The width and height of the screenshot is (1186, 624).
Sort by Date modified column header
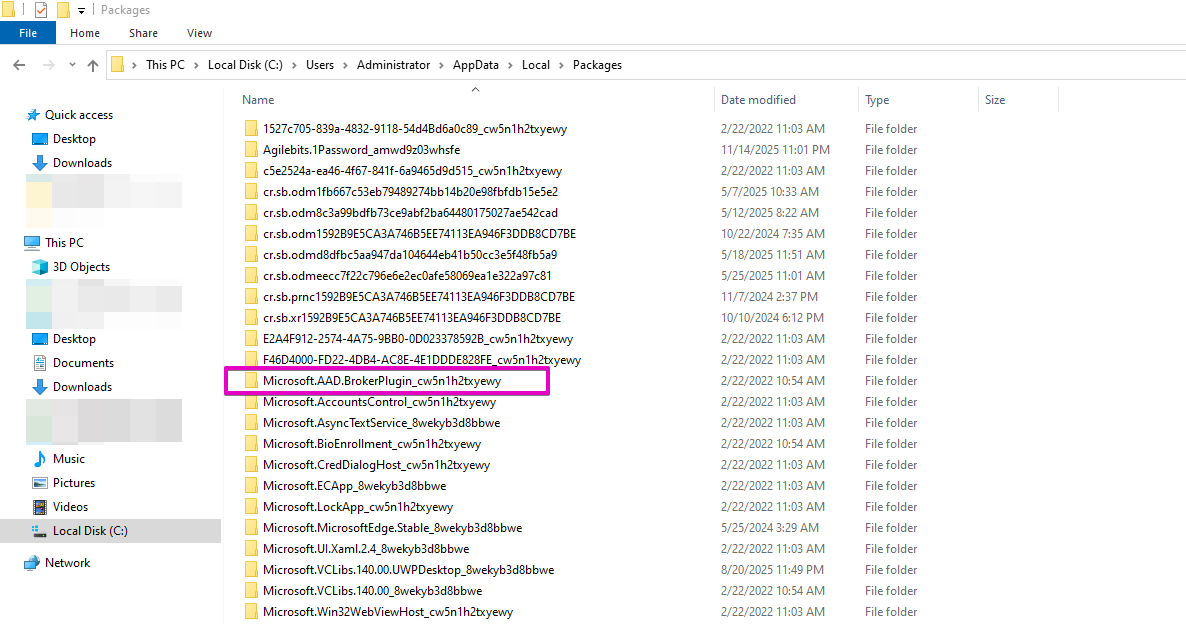[x=758, y=100]
